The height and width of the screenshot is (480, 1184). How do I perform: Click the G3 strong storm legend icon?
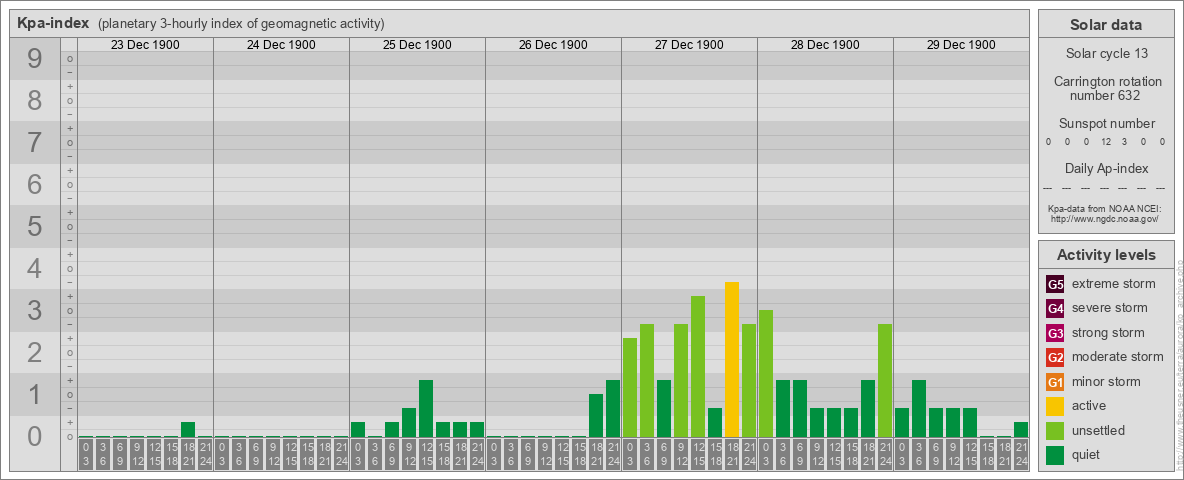pos(1055,333)
